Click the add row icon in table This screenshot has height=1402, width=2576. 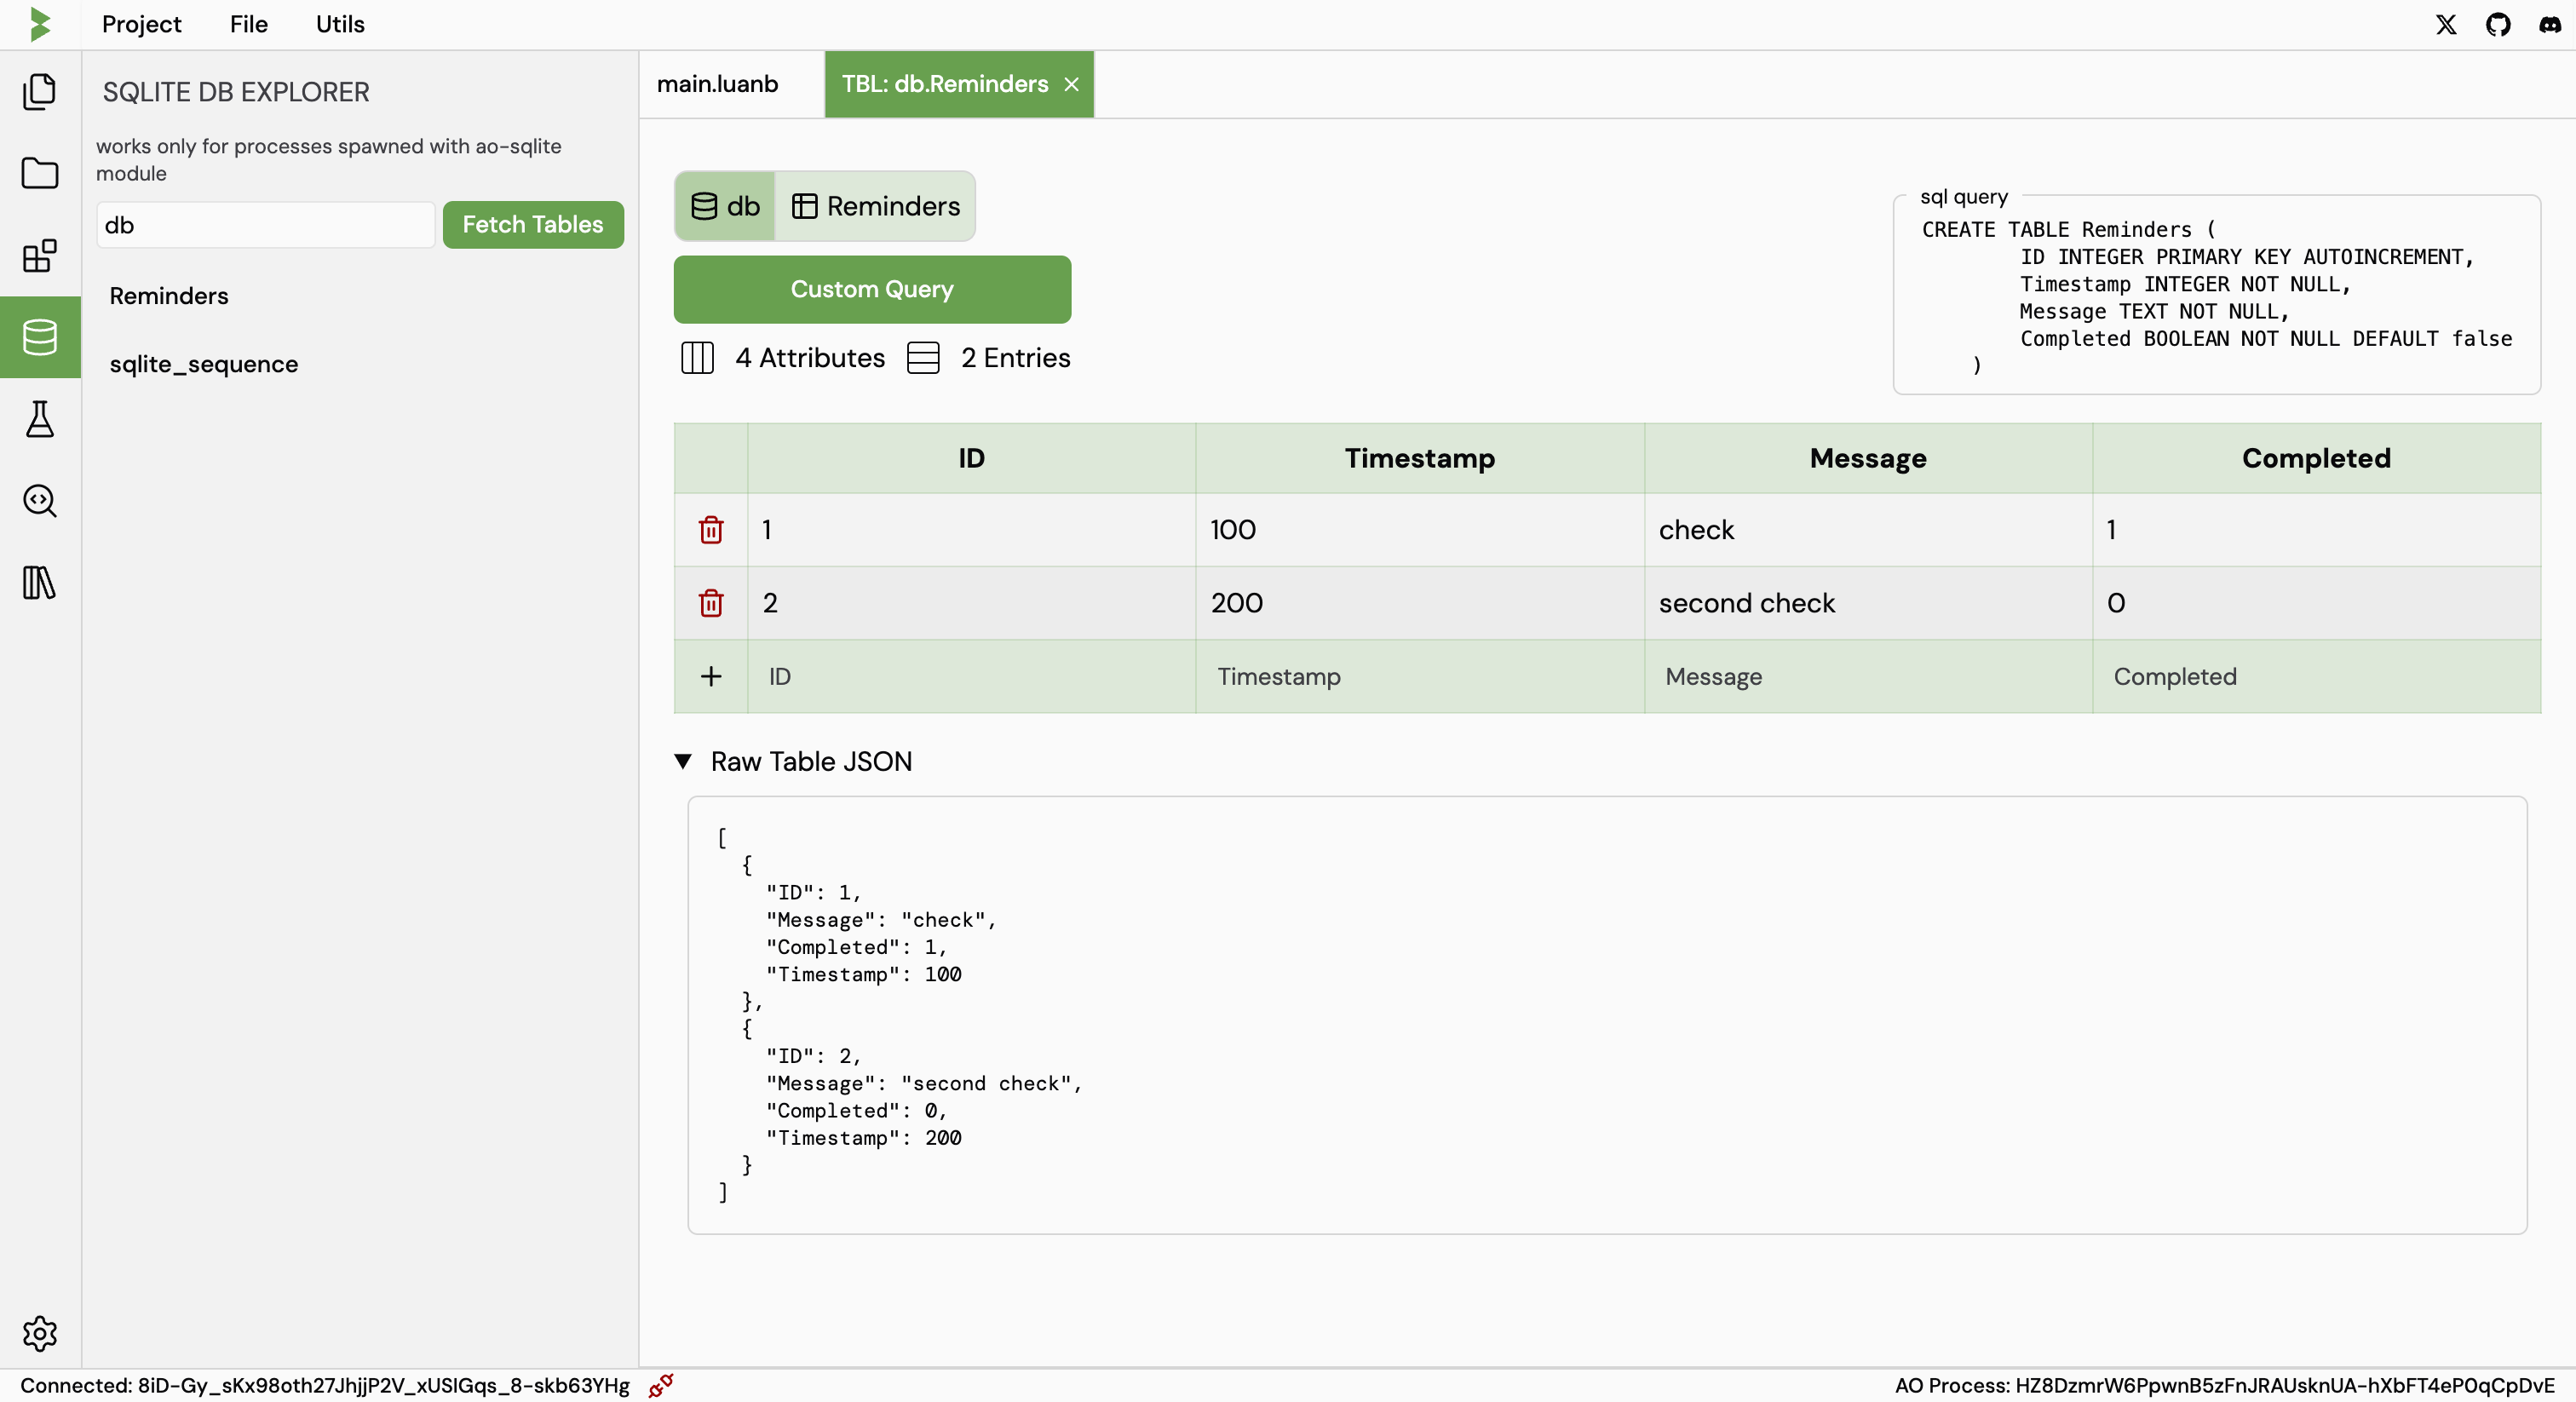(x=711, y=675)
